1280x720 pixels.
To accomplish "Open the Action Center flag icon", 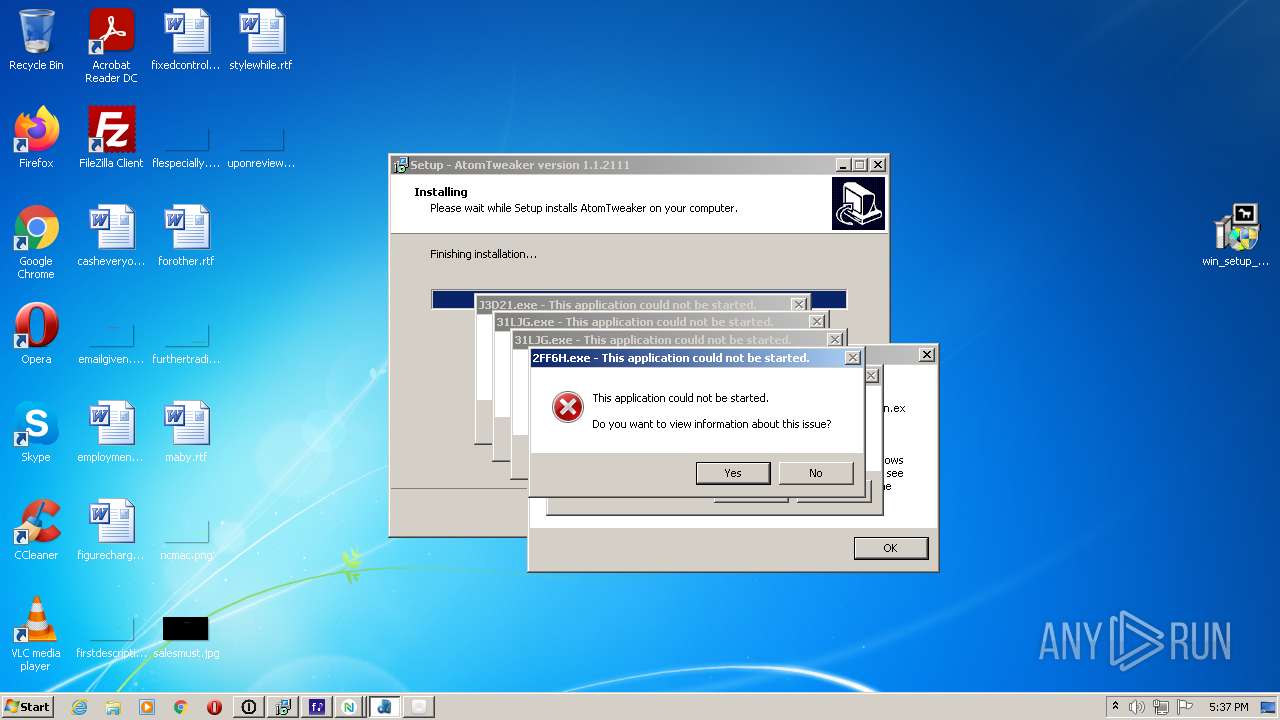I will point(1184,707).
